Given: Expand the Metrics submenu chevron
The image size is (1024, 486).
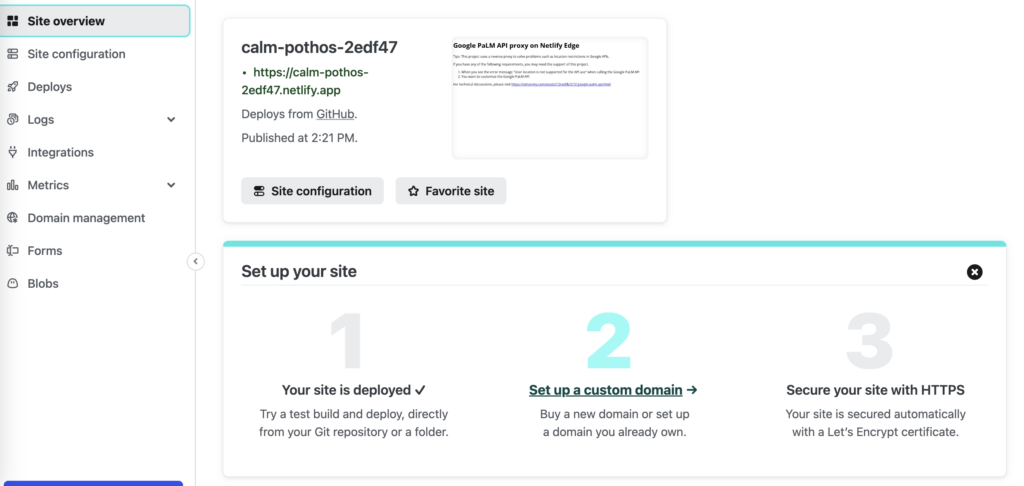Looking at the screenshot, I should click(x=171, y=185).
